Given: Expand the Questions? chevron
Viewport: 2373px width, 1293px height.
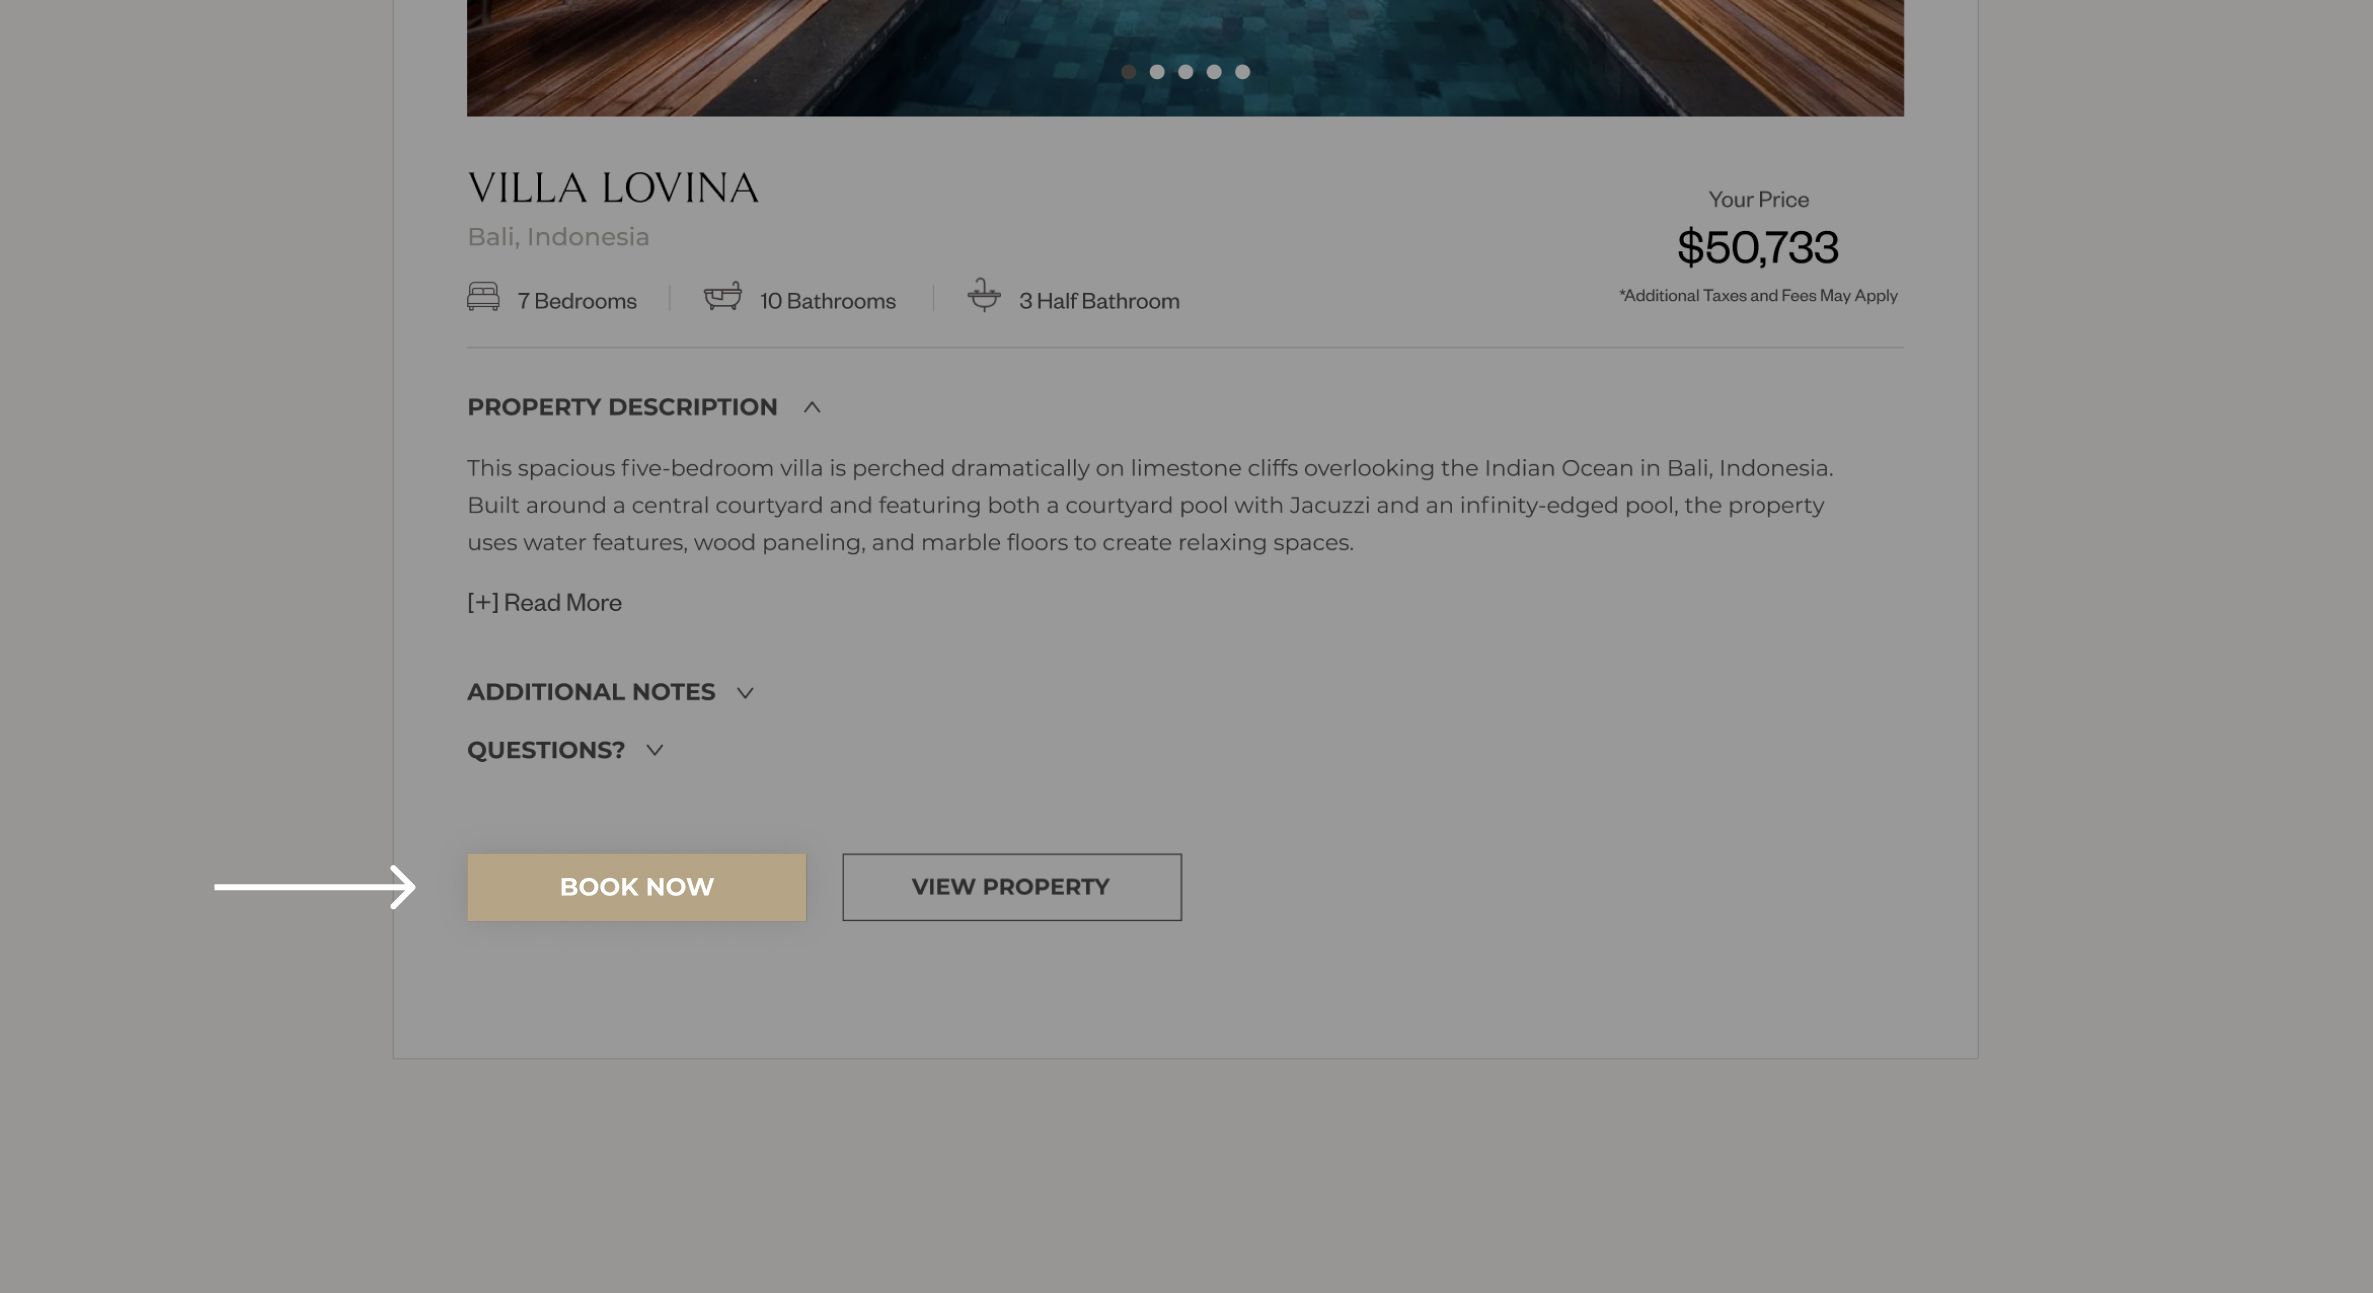Looking at the screenshot, I should (655, 750).
